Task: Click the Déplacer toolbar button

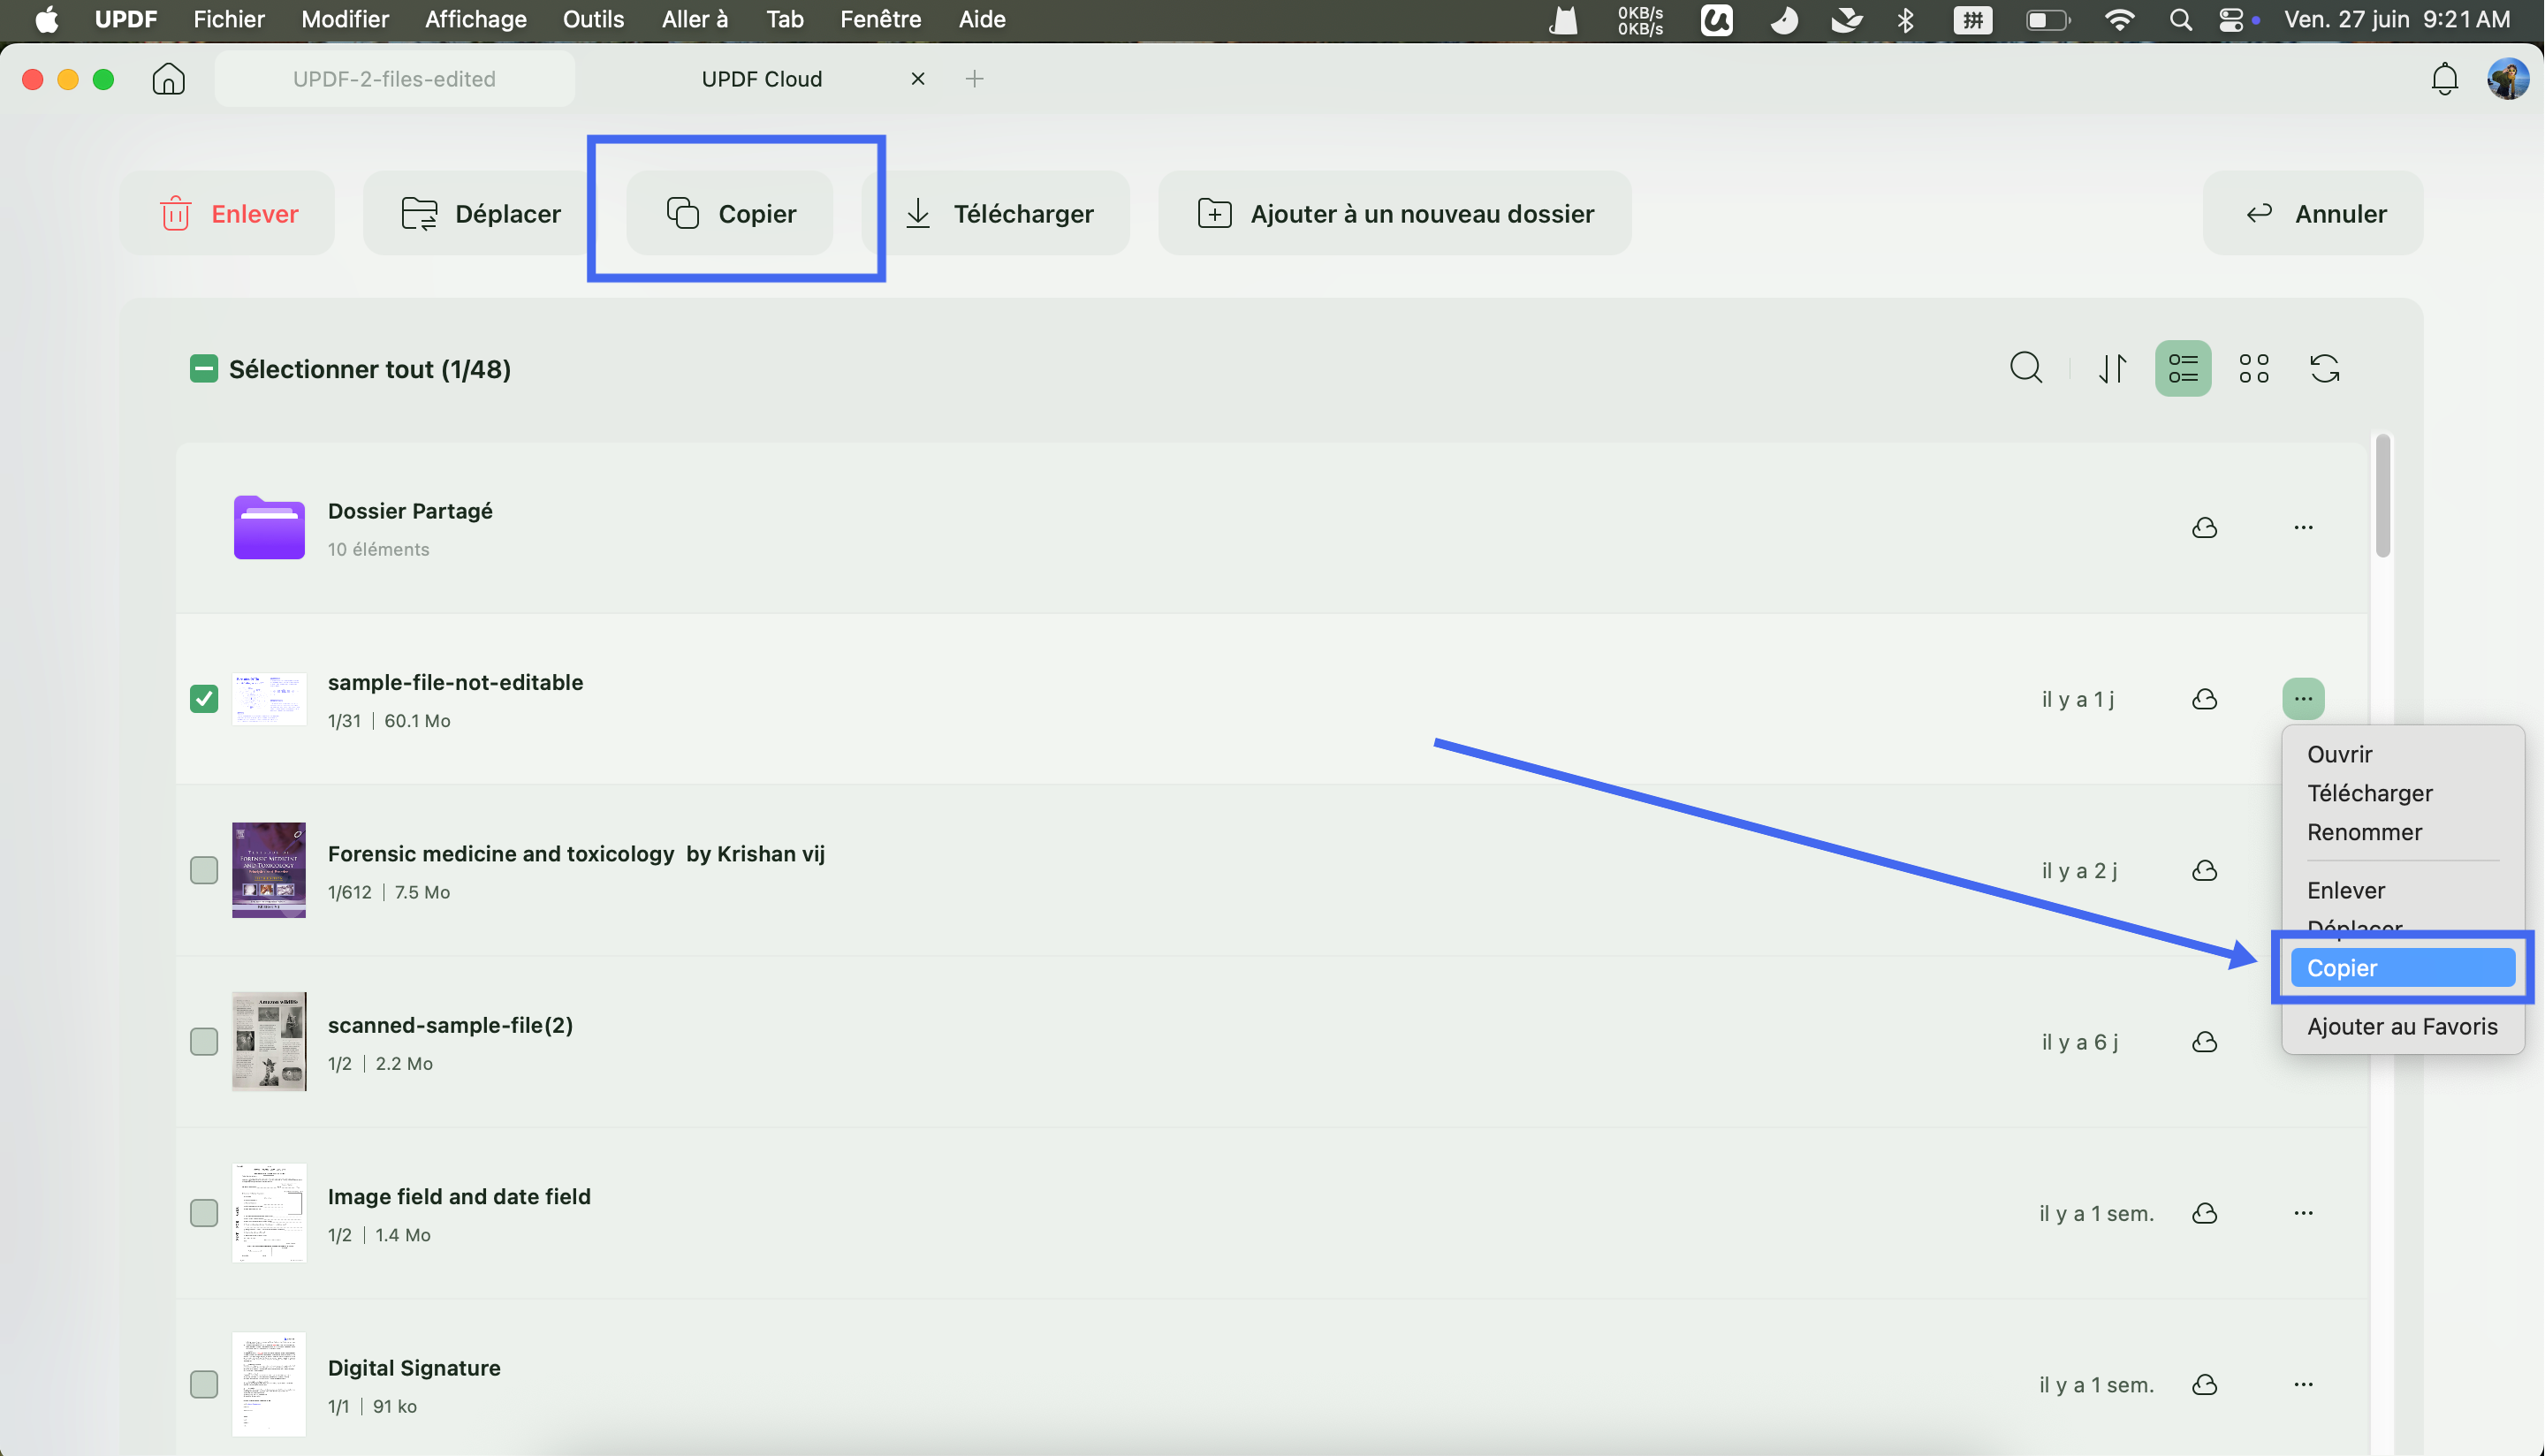Action: coord(480,213)
